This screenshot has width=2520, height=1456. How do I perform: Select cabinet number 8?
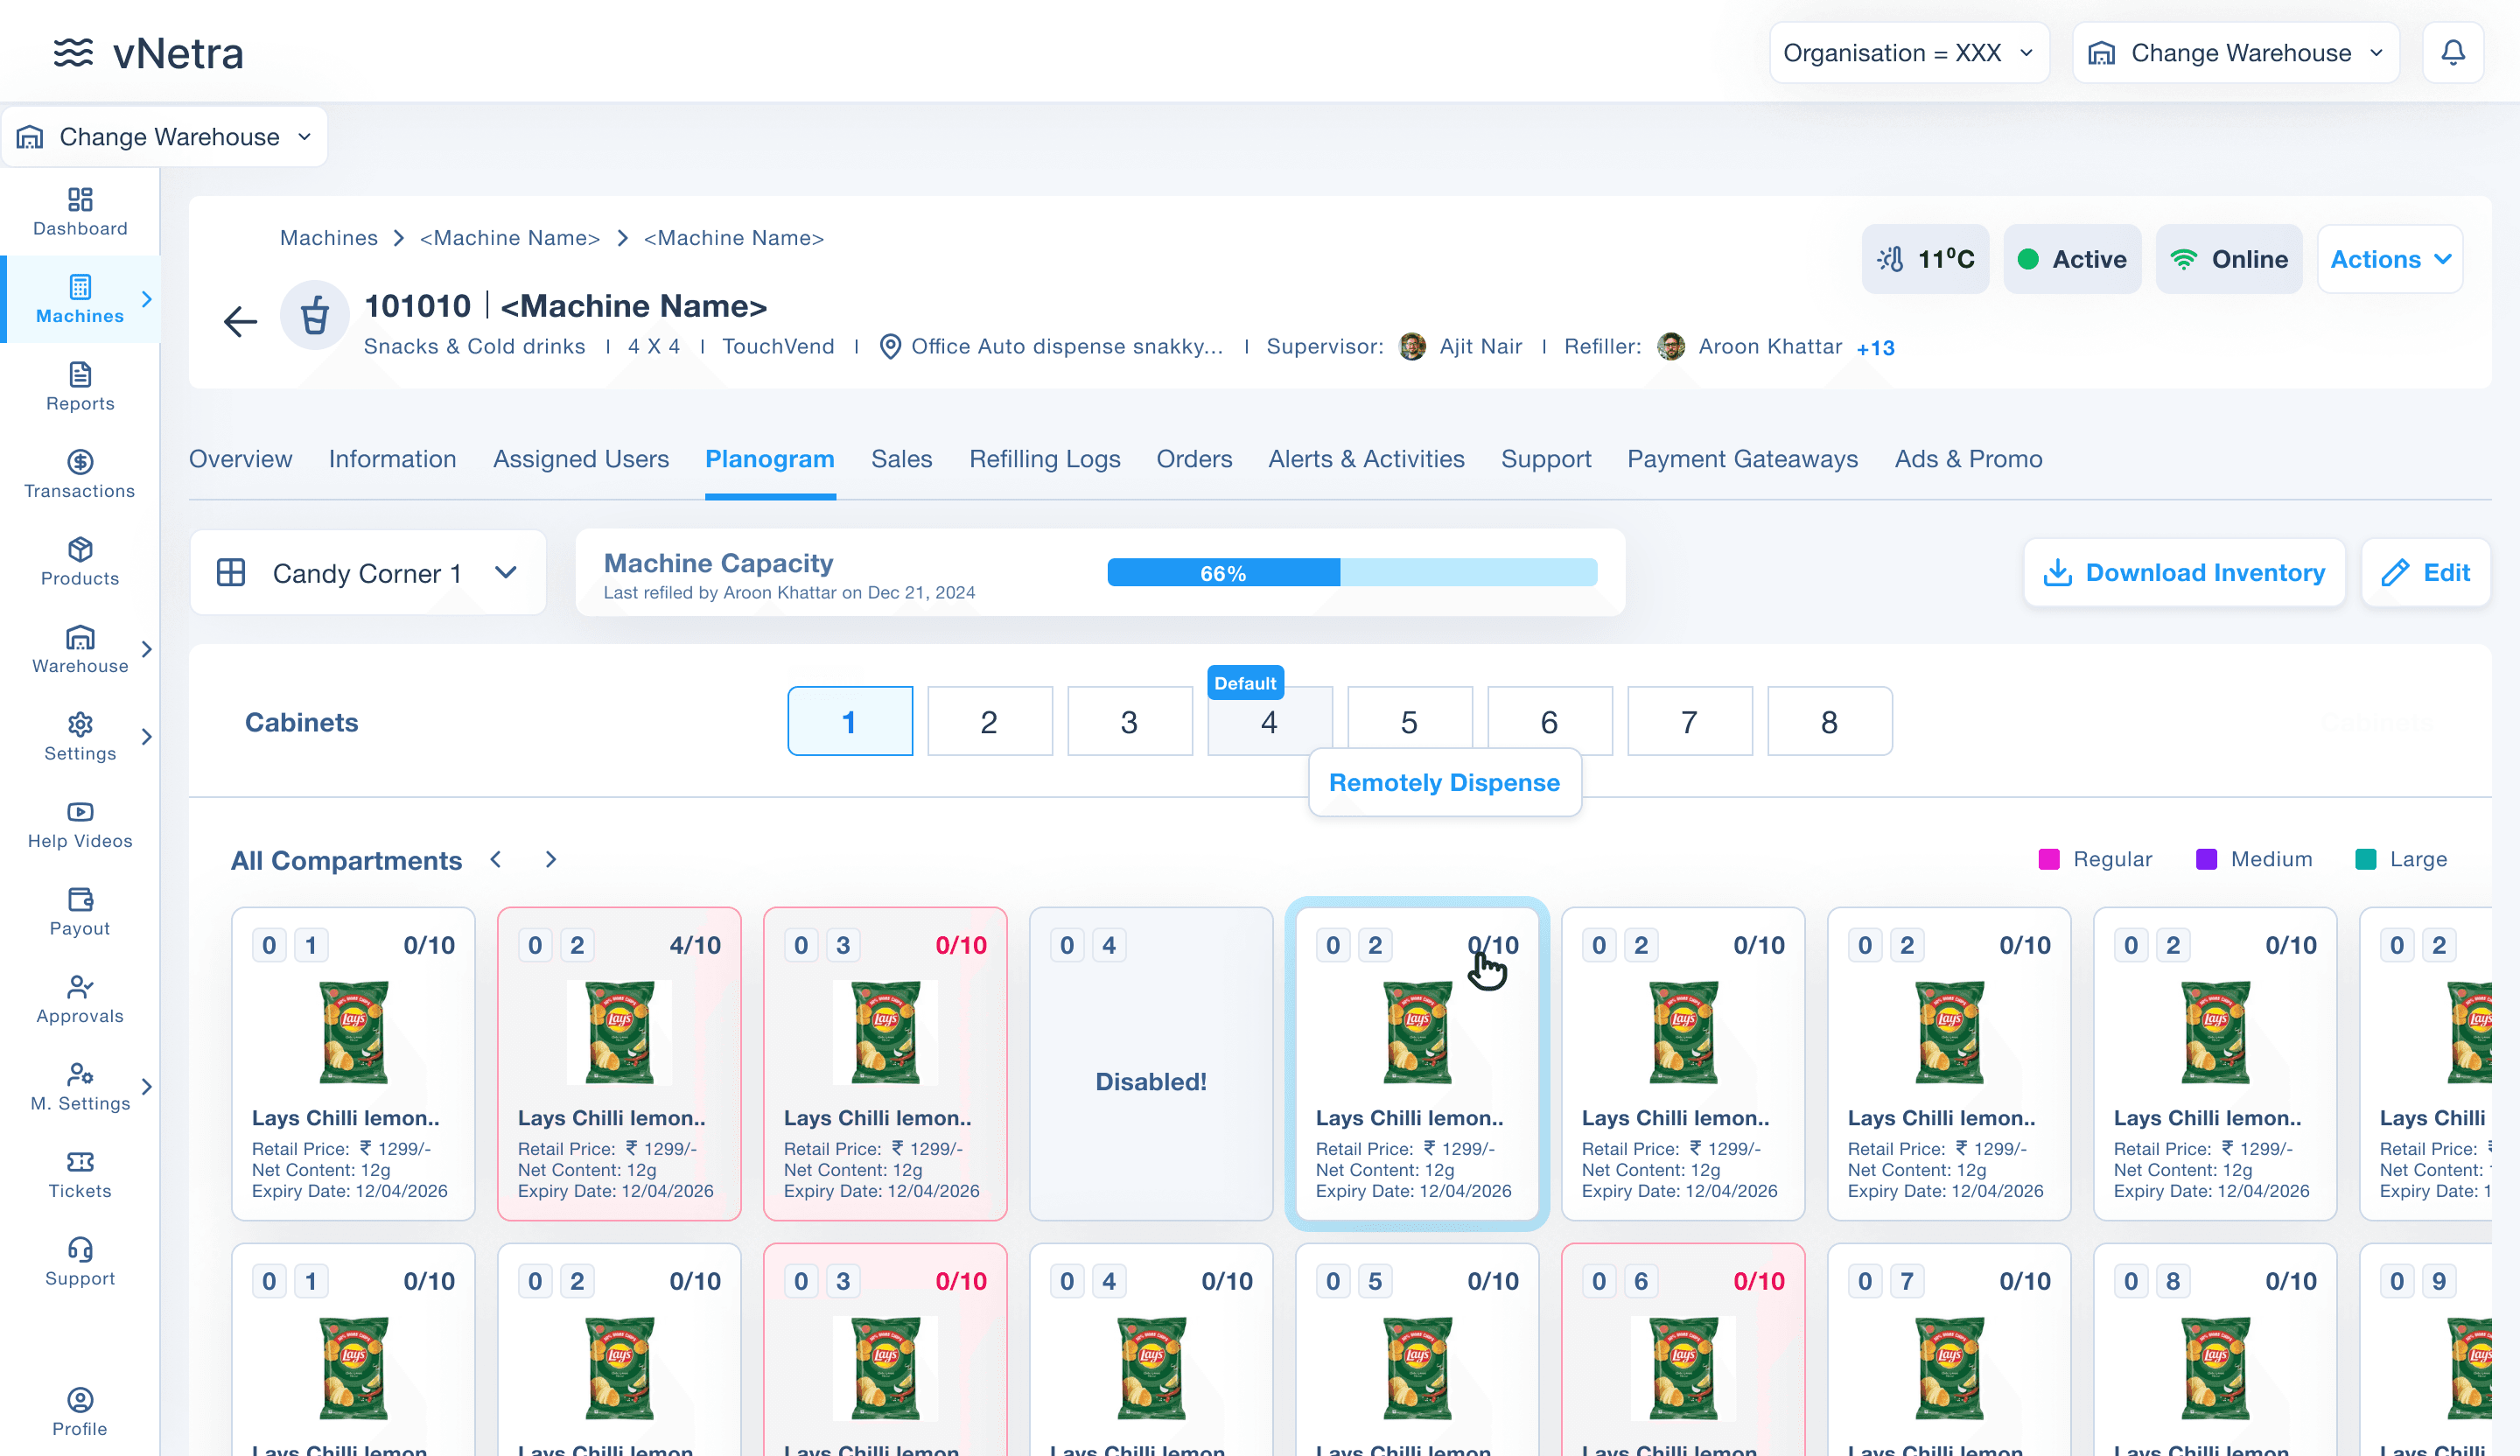click(x=1829, y=721)
